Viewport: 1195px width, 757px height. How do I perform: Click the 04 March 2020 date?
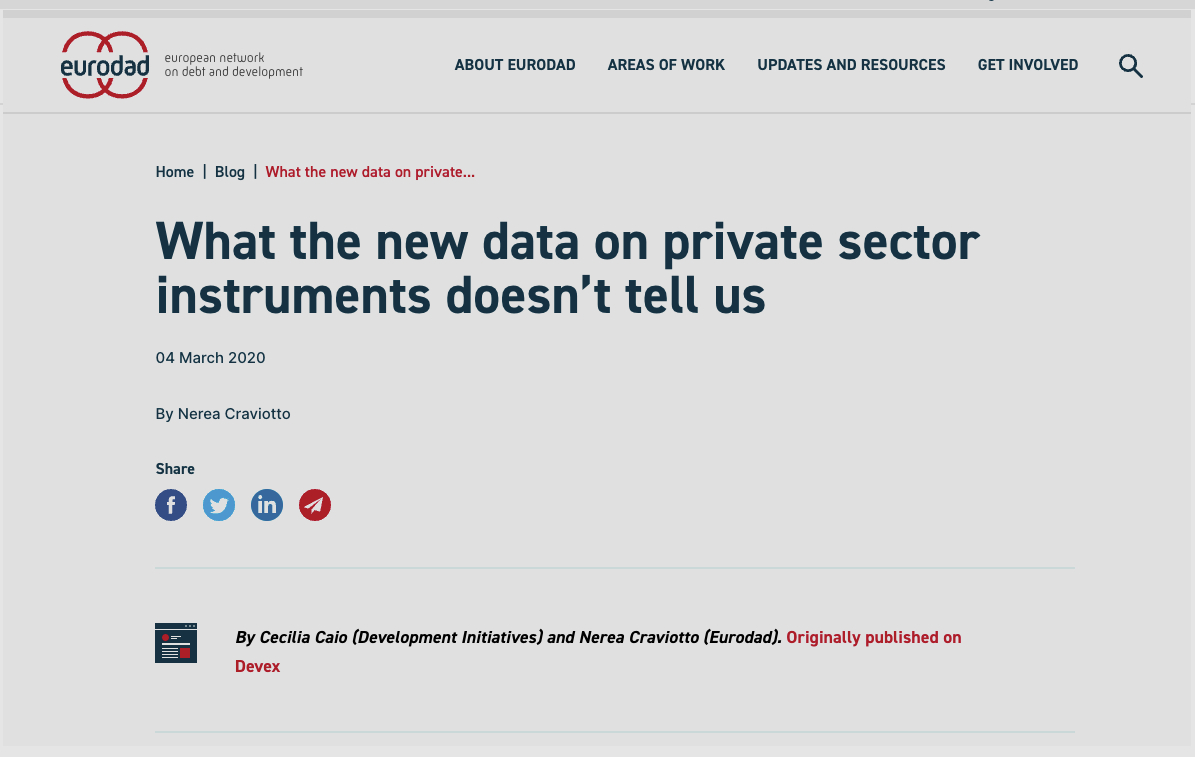click(211, 357)
